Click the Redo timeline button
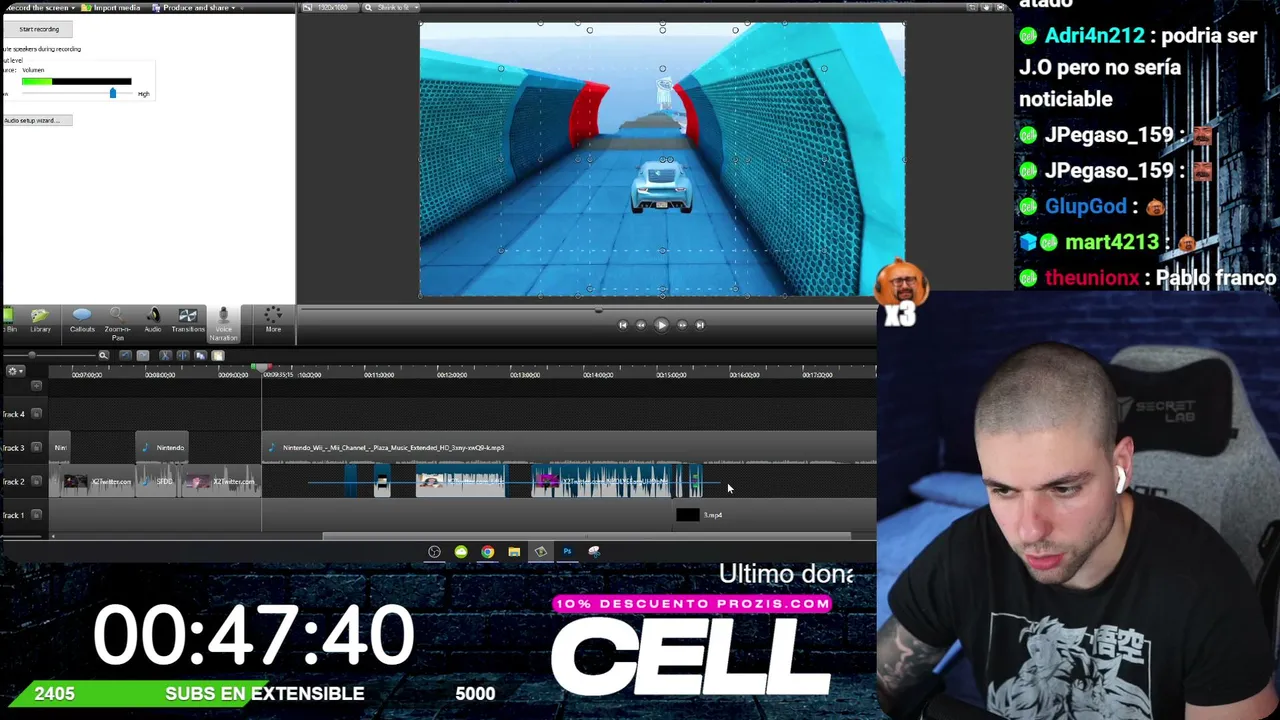 (x=143, y=355)
